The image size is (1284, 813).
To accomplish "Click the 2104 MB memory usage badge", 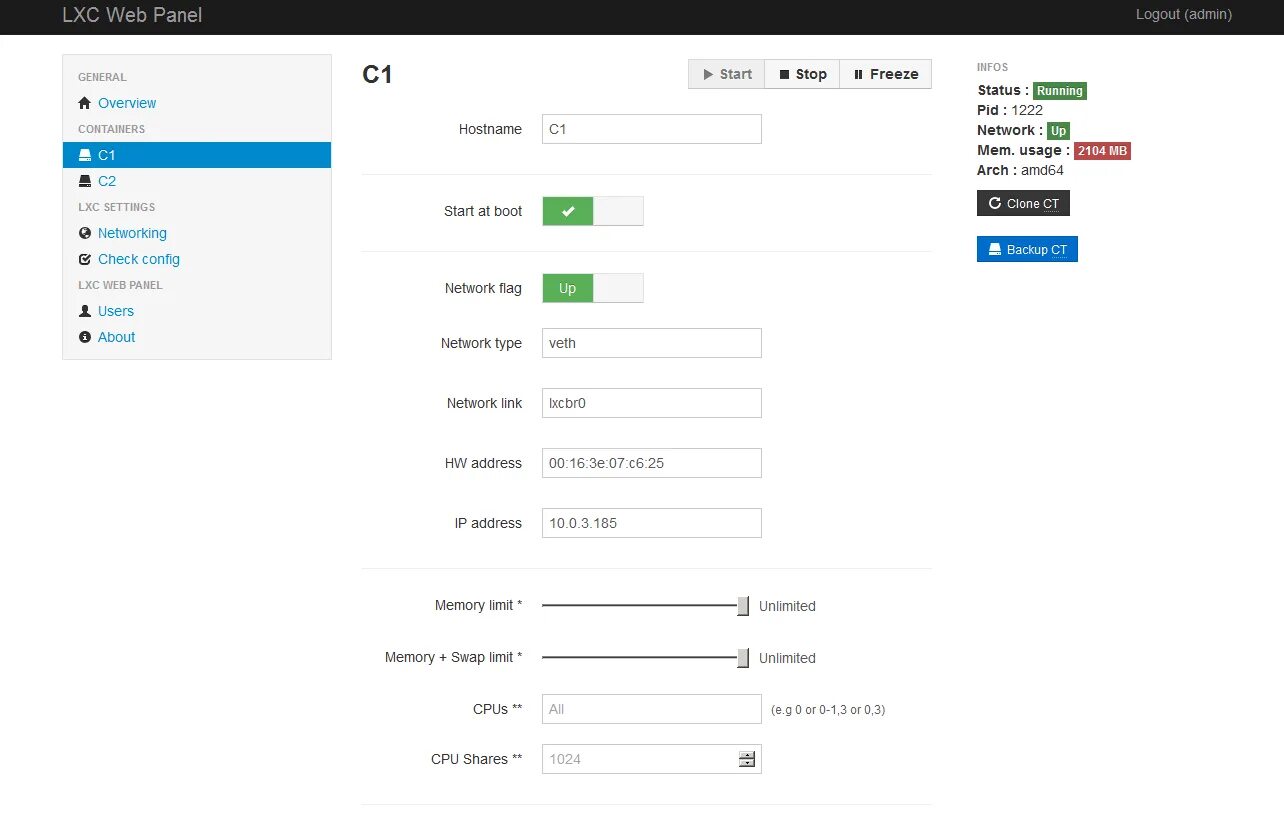I will point(1102,150).
